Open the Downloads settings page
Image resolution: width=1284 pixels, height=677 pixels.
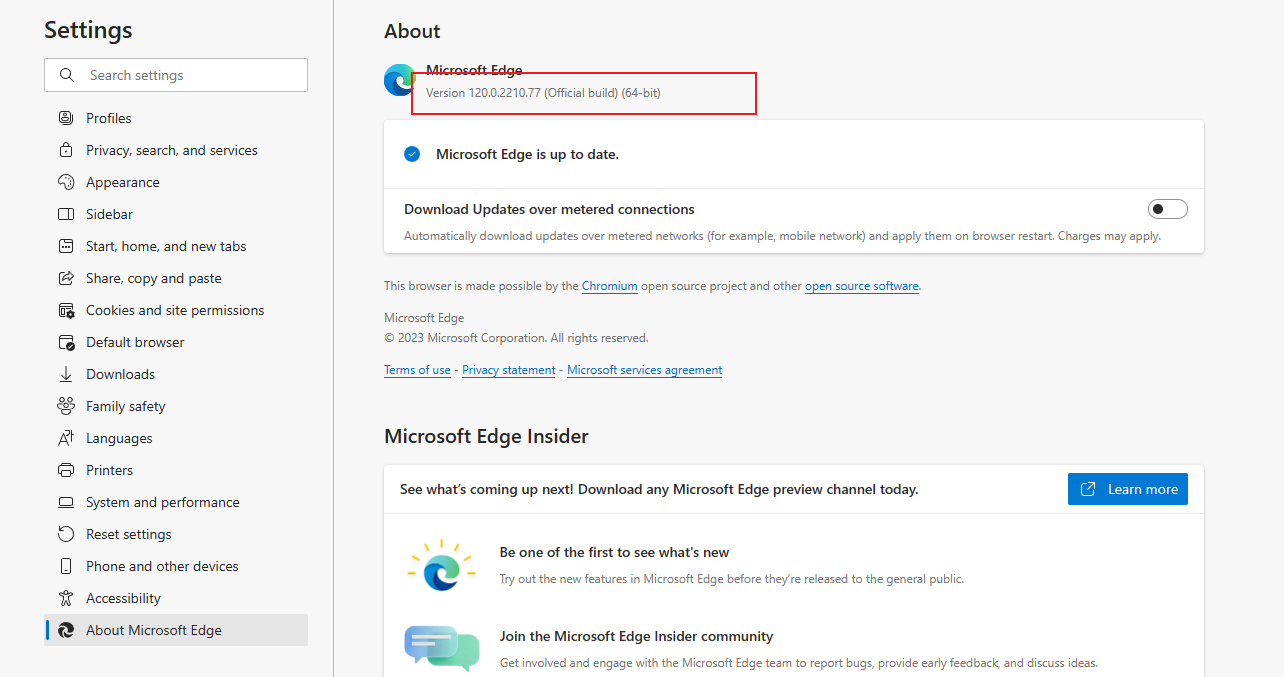pyautogui.click(x=176, y=374)
